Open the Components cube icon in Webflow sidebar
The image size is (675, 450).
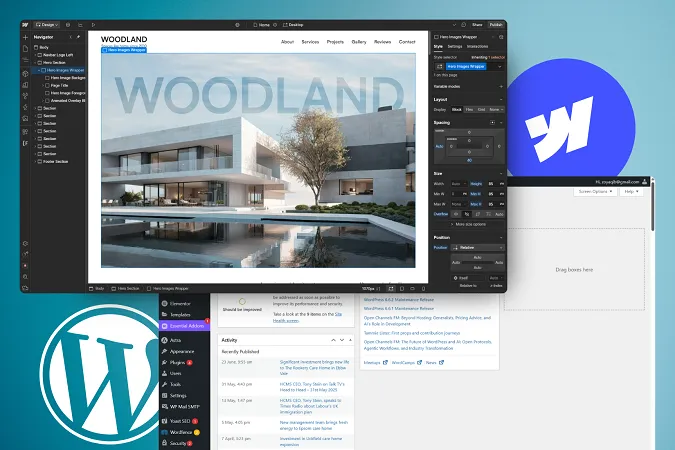(25, 74)
